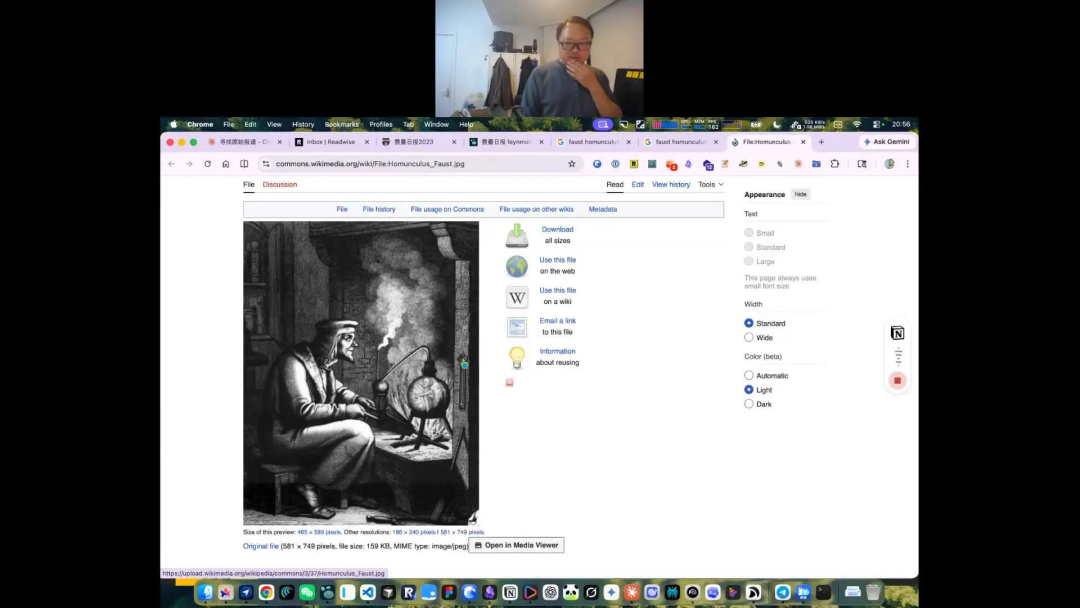
Task: Open Telegram from the Dock
Action: pyautogui.click(x=782, y=592)
